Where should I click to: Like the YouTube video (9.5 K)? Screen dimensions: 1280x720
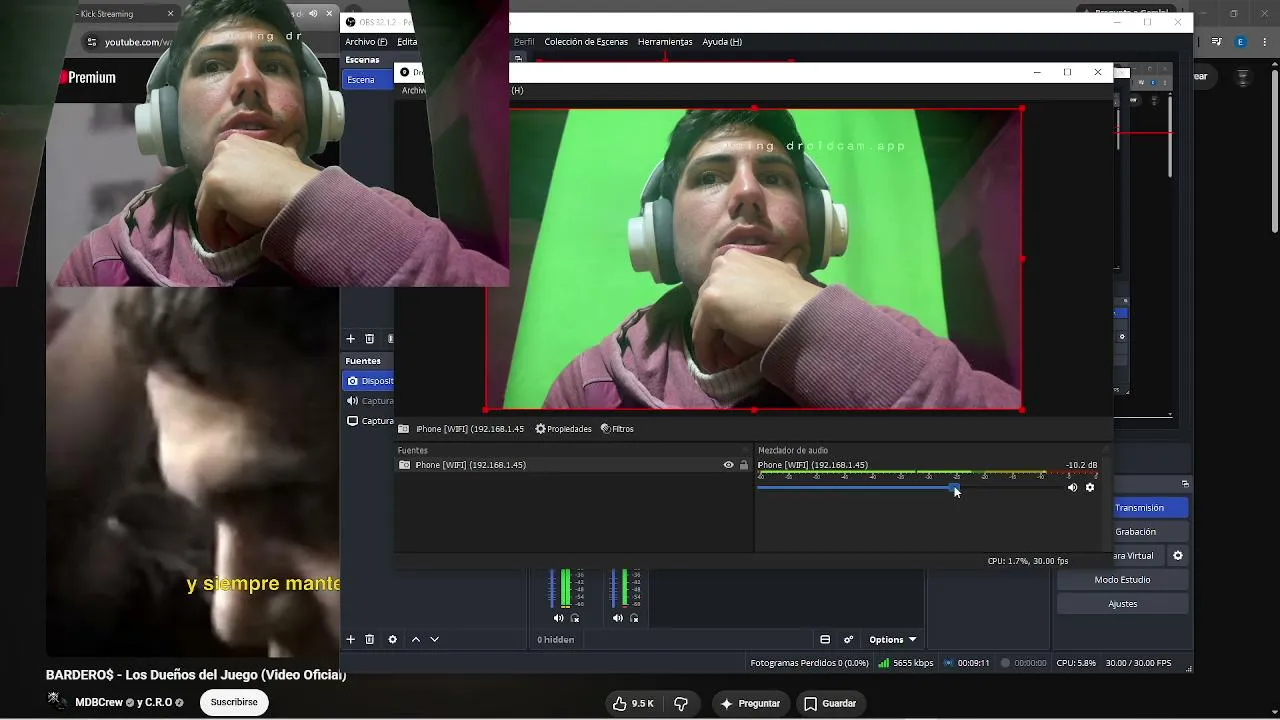click(x=633, y=704)
